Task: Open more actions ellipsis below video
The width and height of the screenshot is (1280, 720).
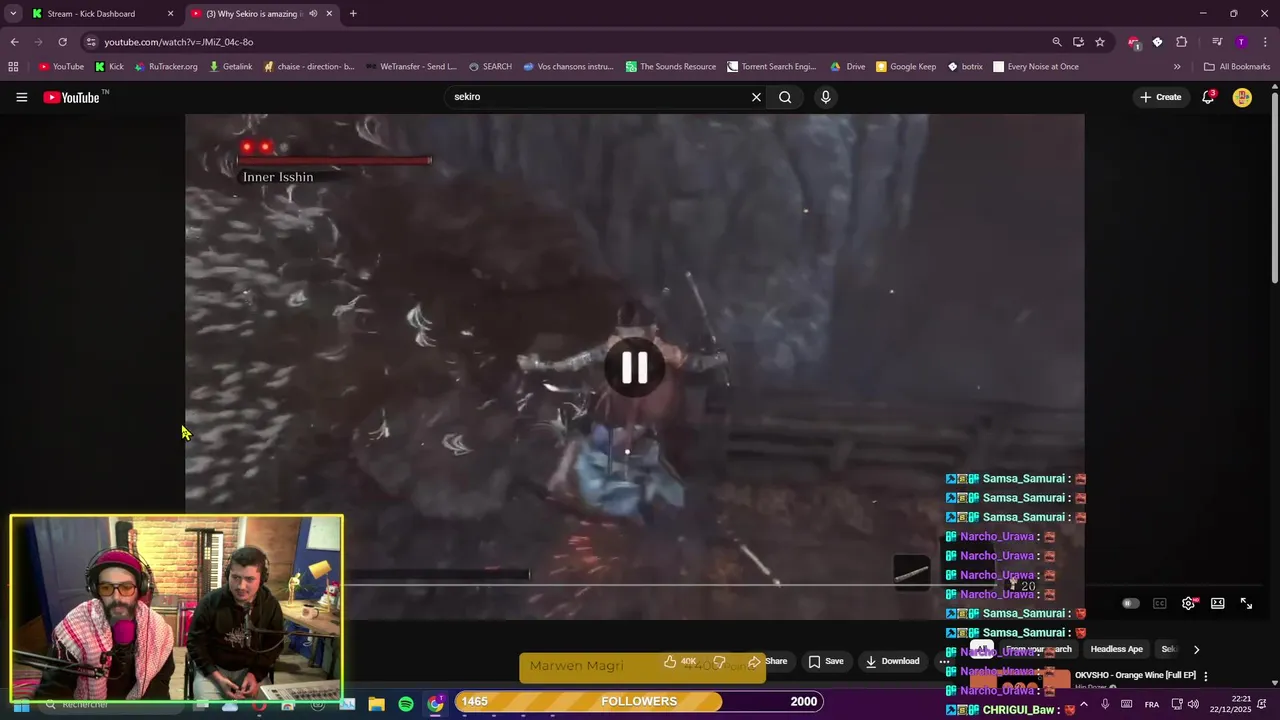Action: tap(944, 661)
